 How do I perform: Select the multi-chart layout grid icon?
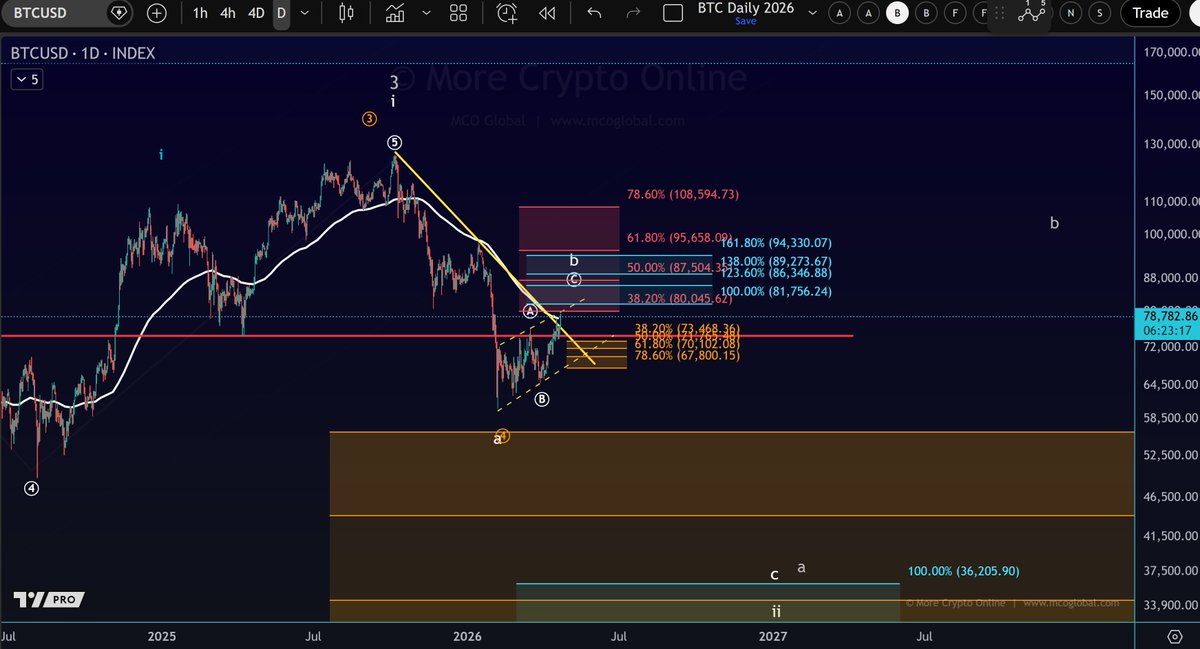[458, 13]
